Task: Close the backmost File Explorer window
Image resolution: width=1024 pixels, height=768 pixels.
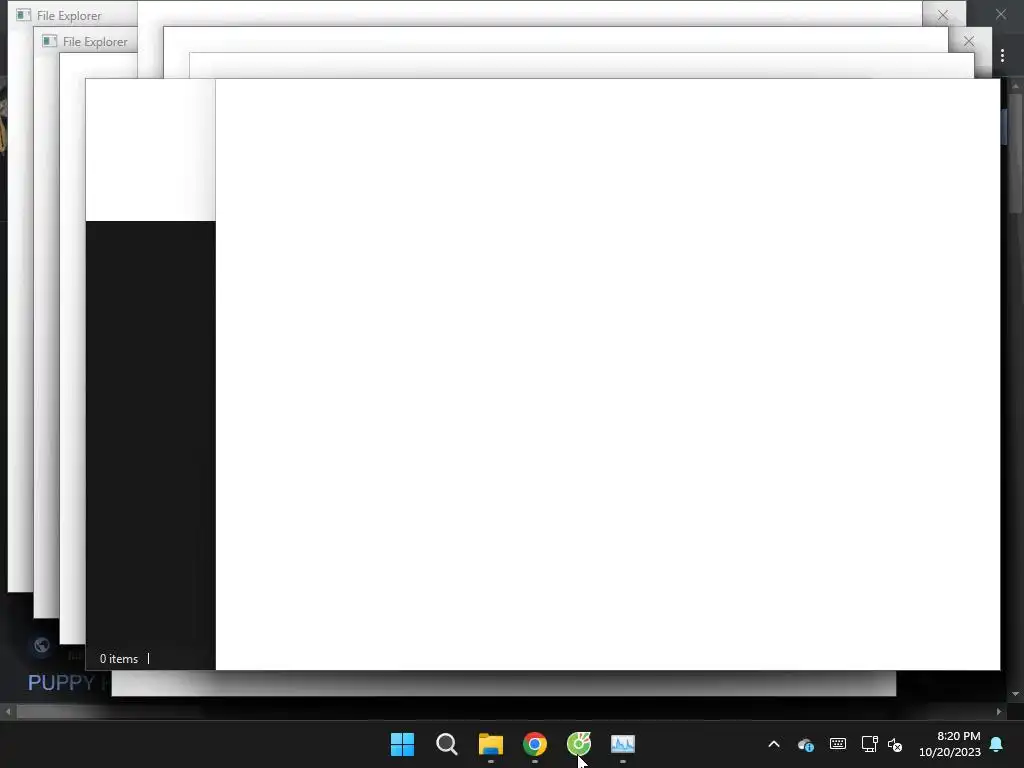Action: [942, 15]
